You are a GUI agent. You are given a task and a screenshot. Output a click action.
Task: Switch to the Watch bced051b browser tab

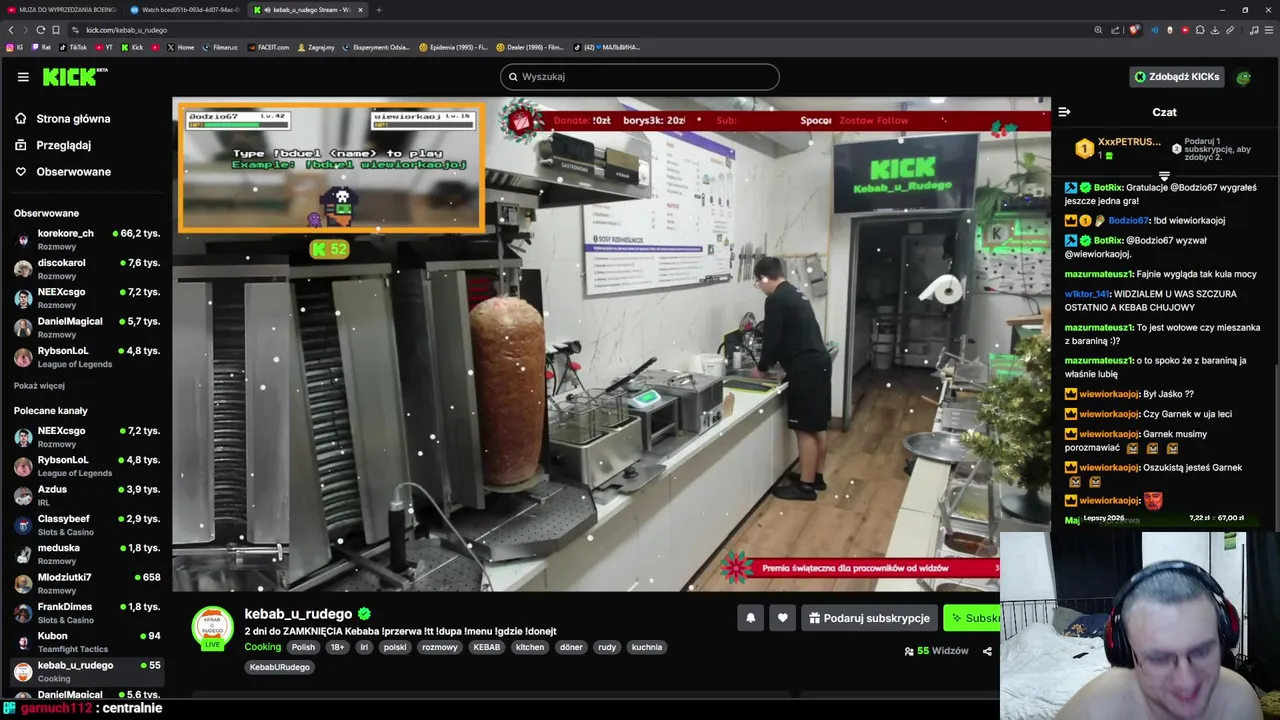185,10
